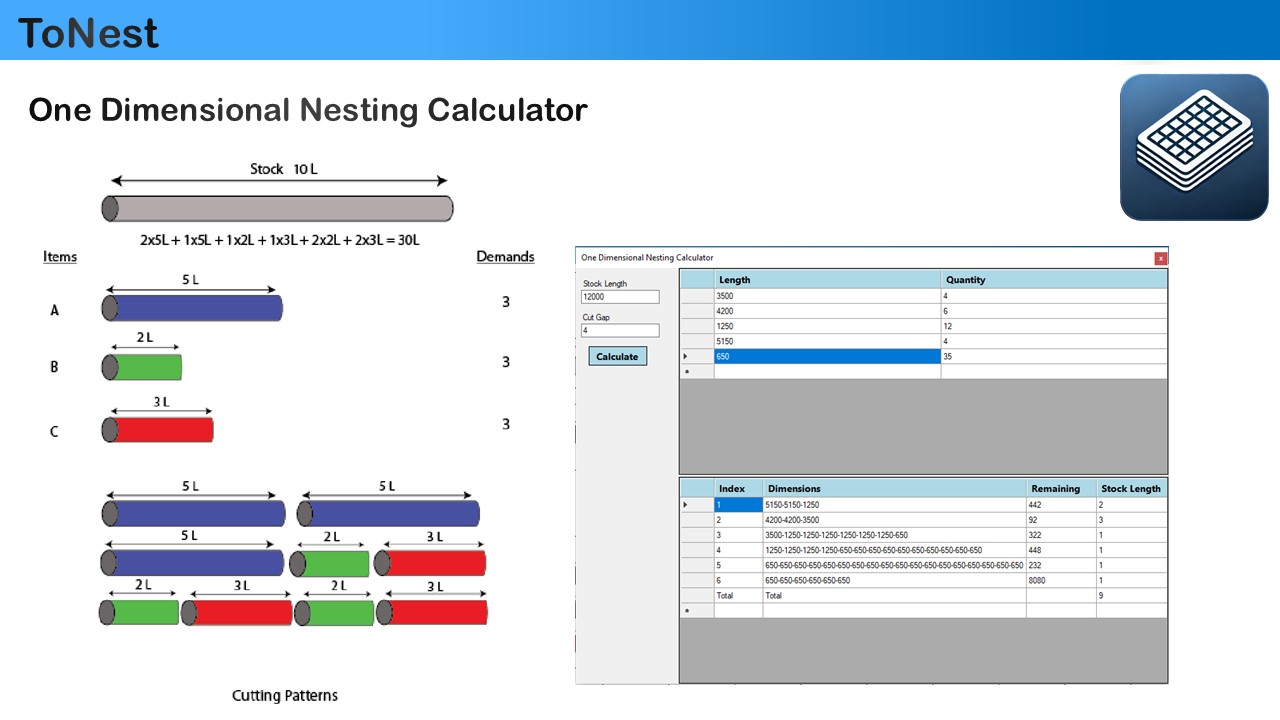Select Remaining value 92
This screenshot has width=1280, height=720.
tap(1061, 520)
